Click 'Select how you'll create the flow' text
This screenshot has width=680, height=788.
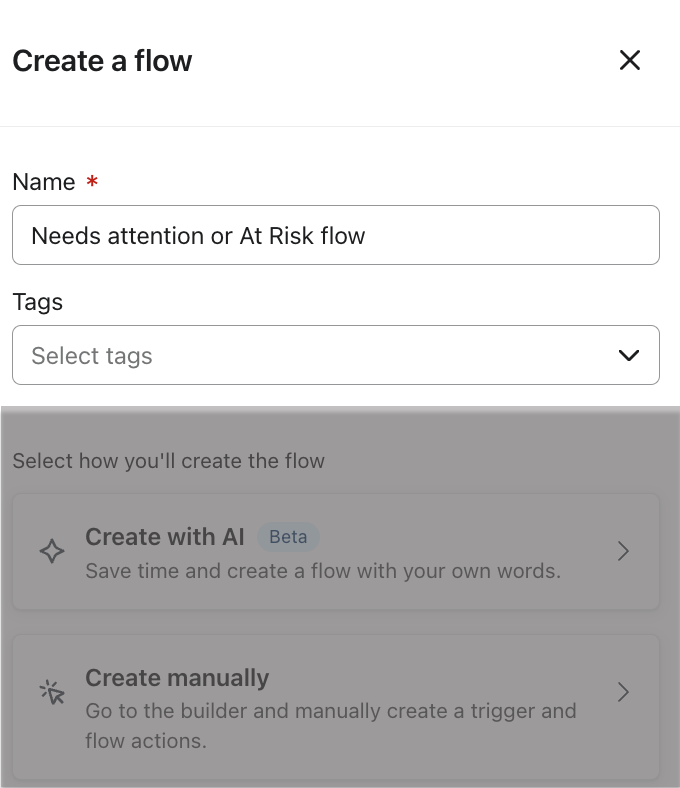168,461
